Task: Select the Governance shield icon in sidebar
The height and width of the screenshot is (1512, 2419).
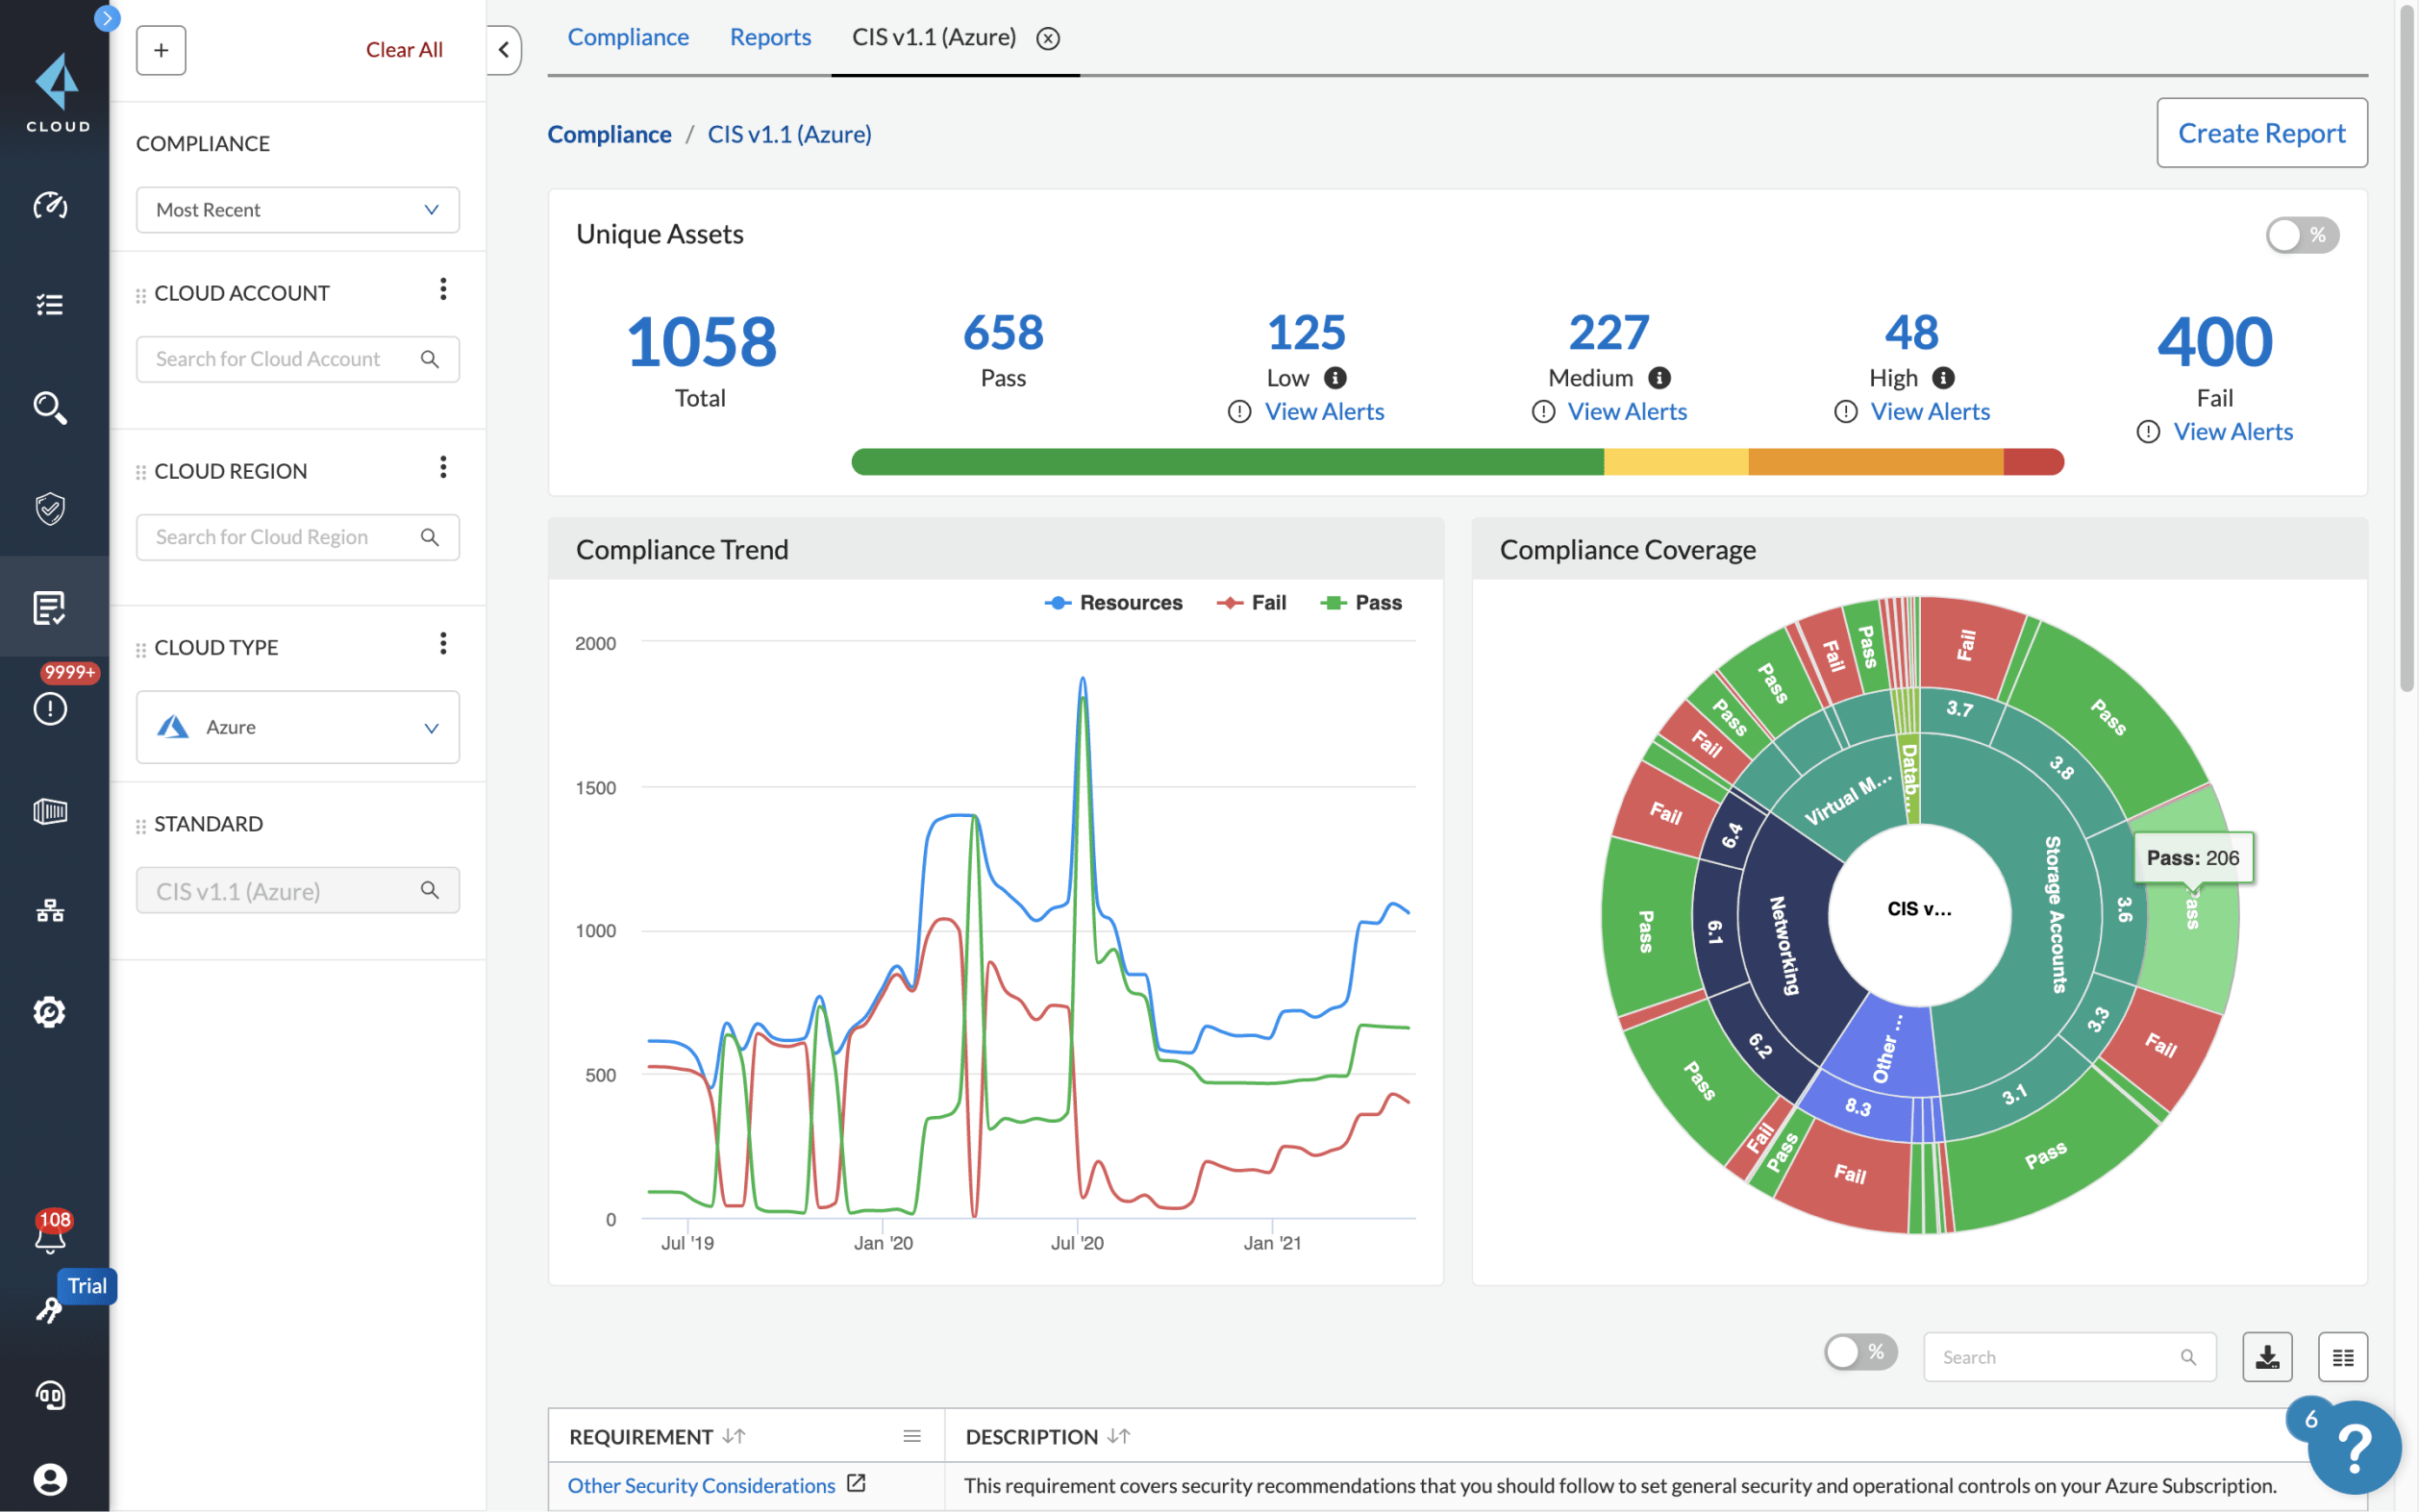Action: point(49,509)
